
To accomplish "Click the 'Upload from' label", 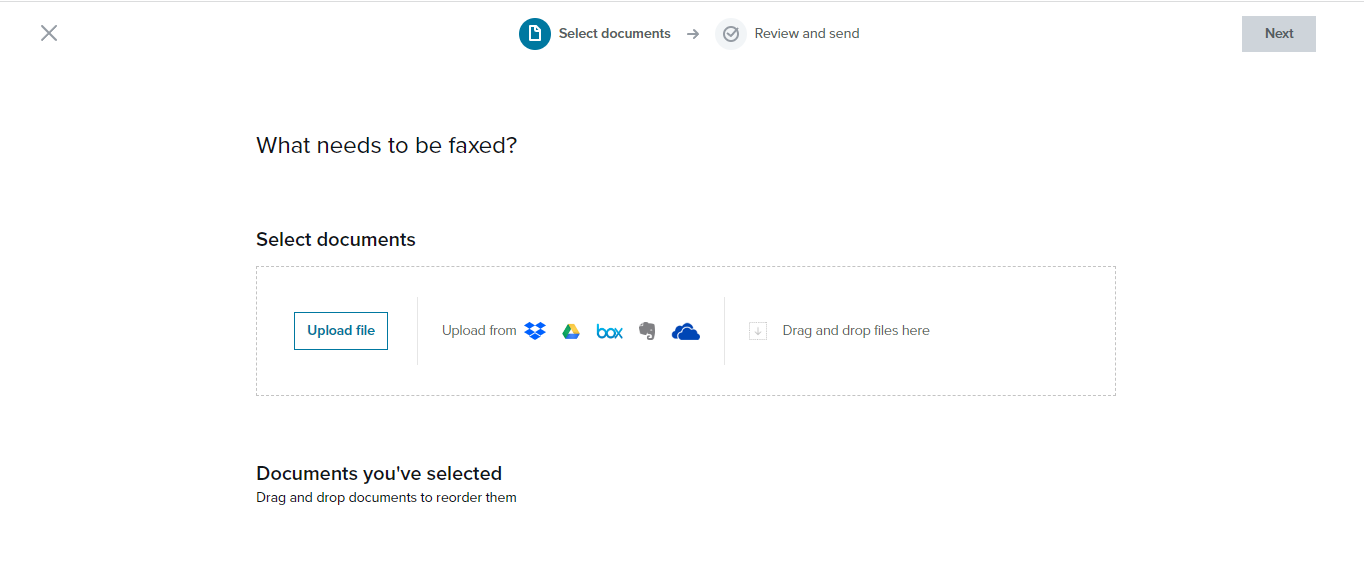I will pos(479,330).
